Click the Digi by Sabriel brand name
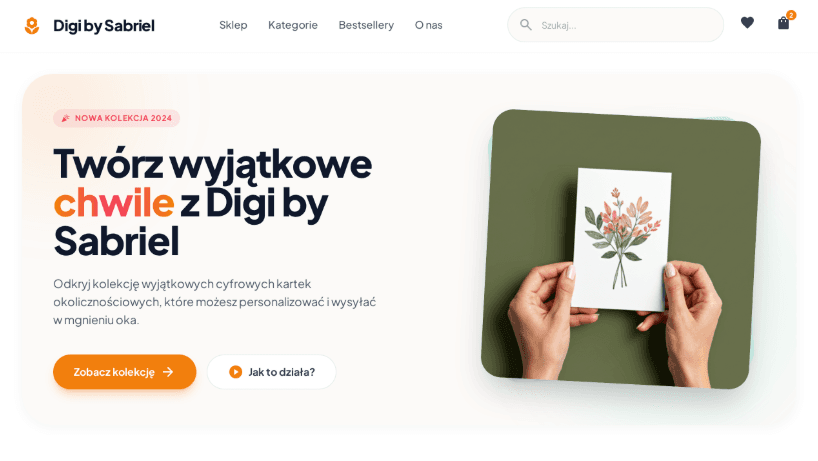Screen dimensions: 818x461 (104, 26)
